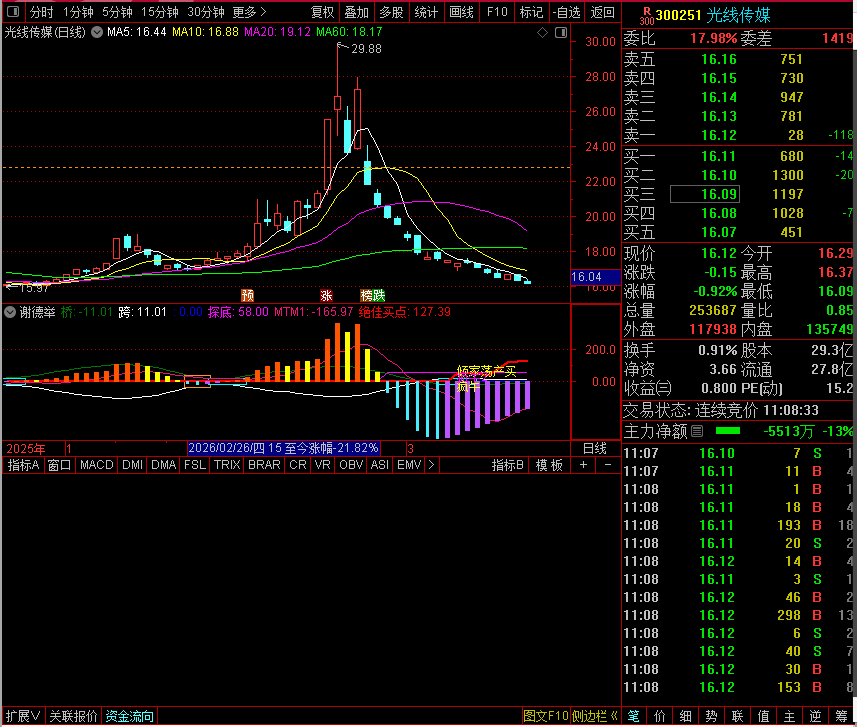Toggle the 主力净额 list icon
This screenshot has width=857, height=727.
697,431
